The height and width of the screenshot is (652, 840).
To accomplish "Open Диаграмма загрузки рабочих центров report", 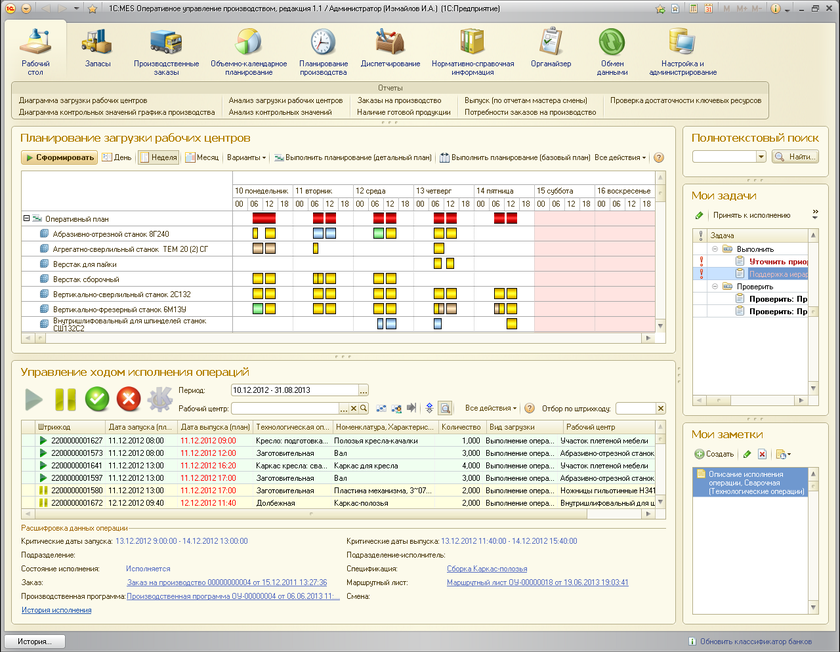I will pos(83,101).
